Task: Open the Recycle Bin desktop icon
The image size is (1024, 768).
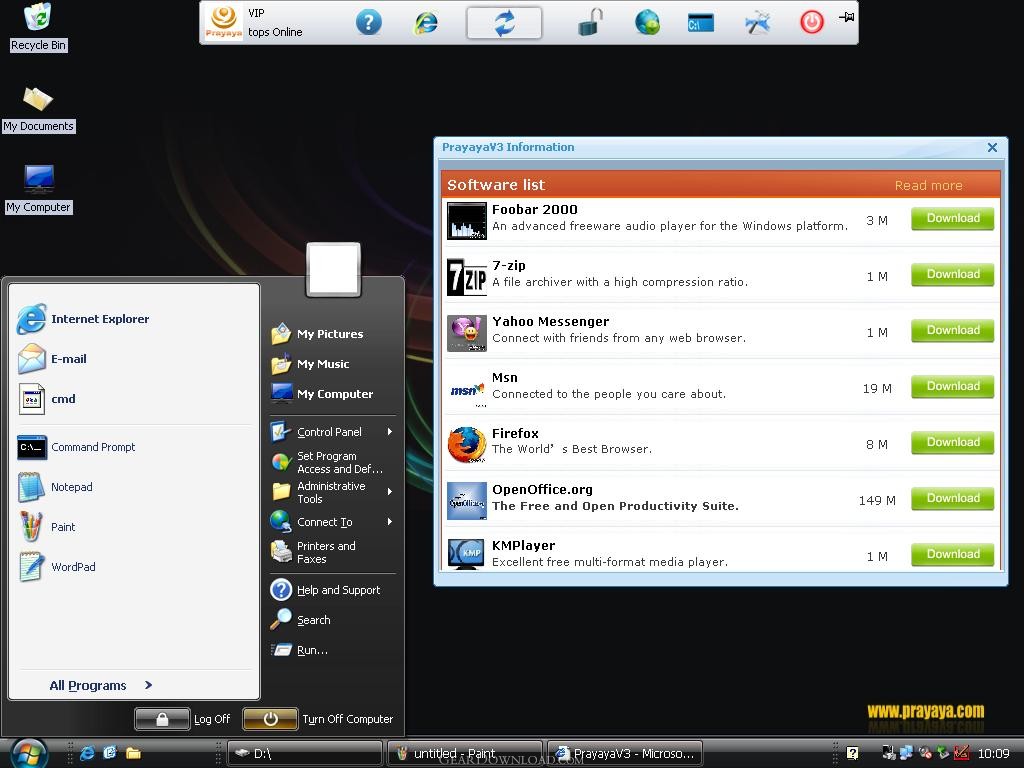Action: pos(38,27)
